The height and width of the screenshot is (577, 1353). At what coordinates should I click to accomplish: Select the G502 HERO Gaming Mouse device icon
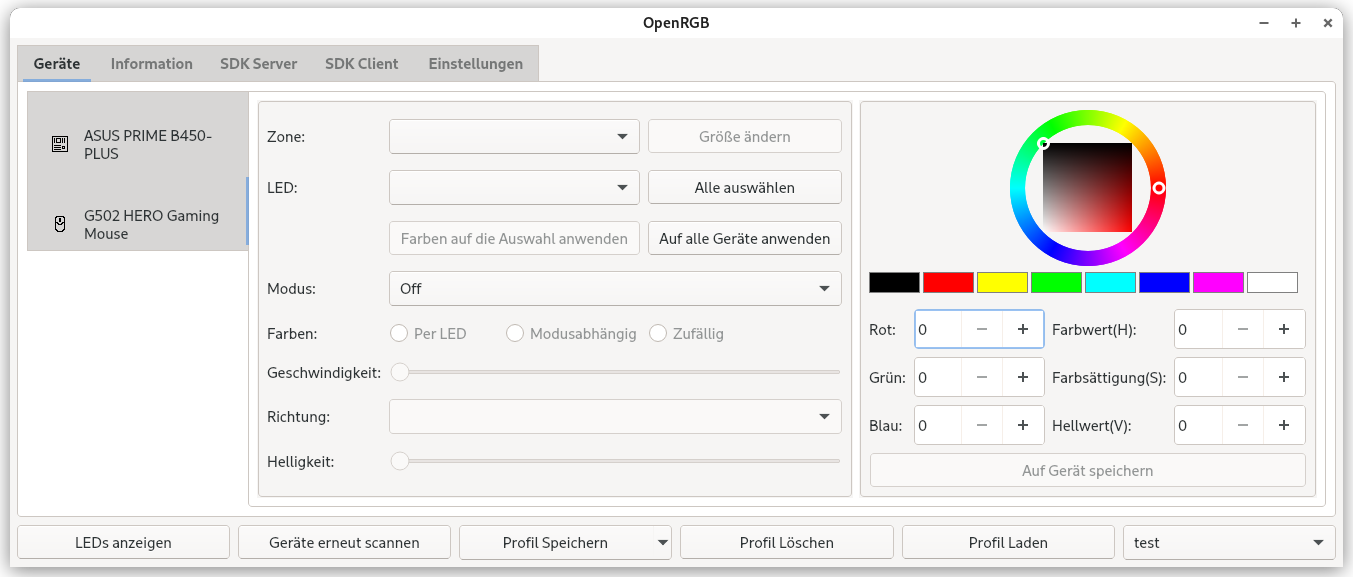[x=58, y=223]
